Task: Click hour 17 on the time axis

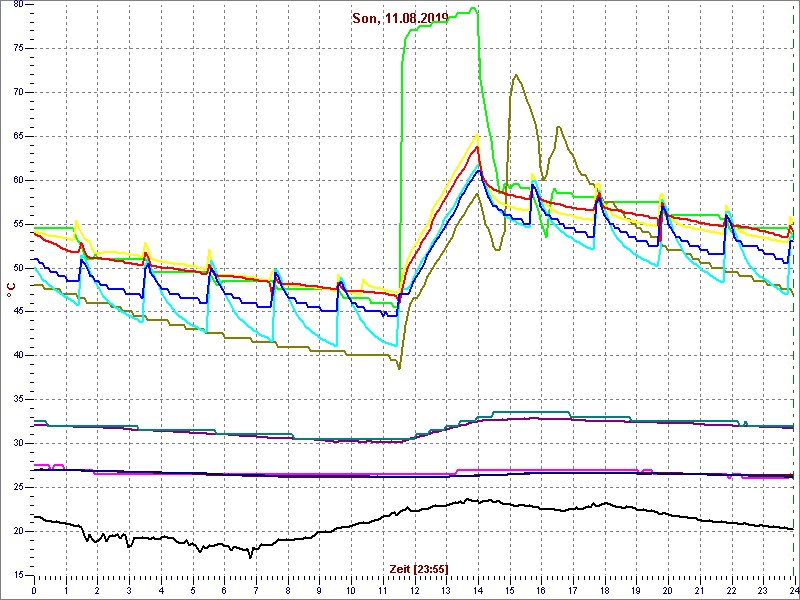Action: (572, 591)
